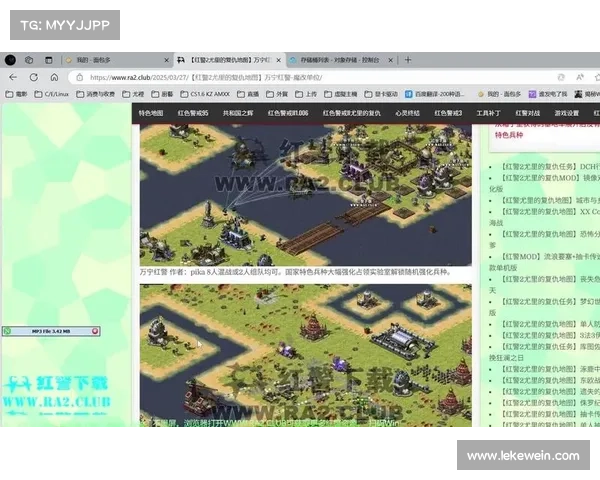The image size is (600, 480).
Task: Open the 虚拟主机 bookmark folder
Action: (x=341, y=94)
